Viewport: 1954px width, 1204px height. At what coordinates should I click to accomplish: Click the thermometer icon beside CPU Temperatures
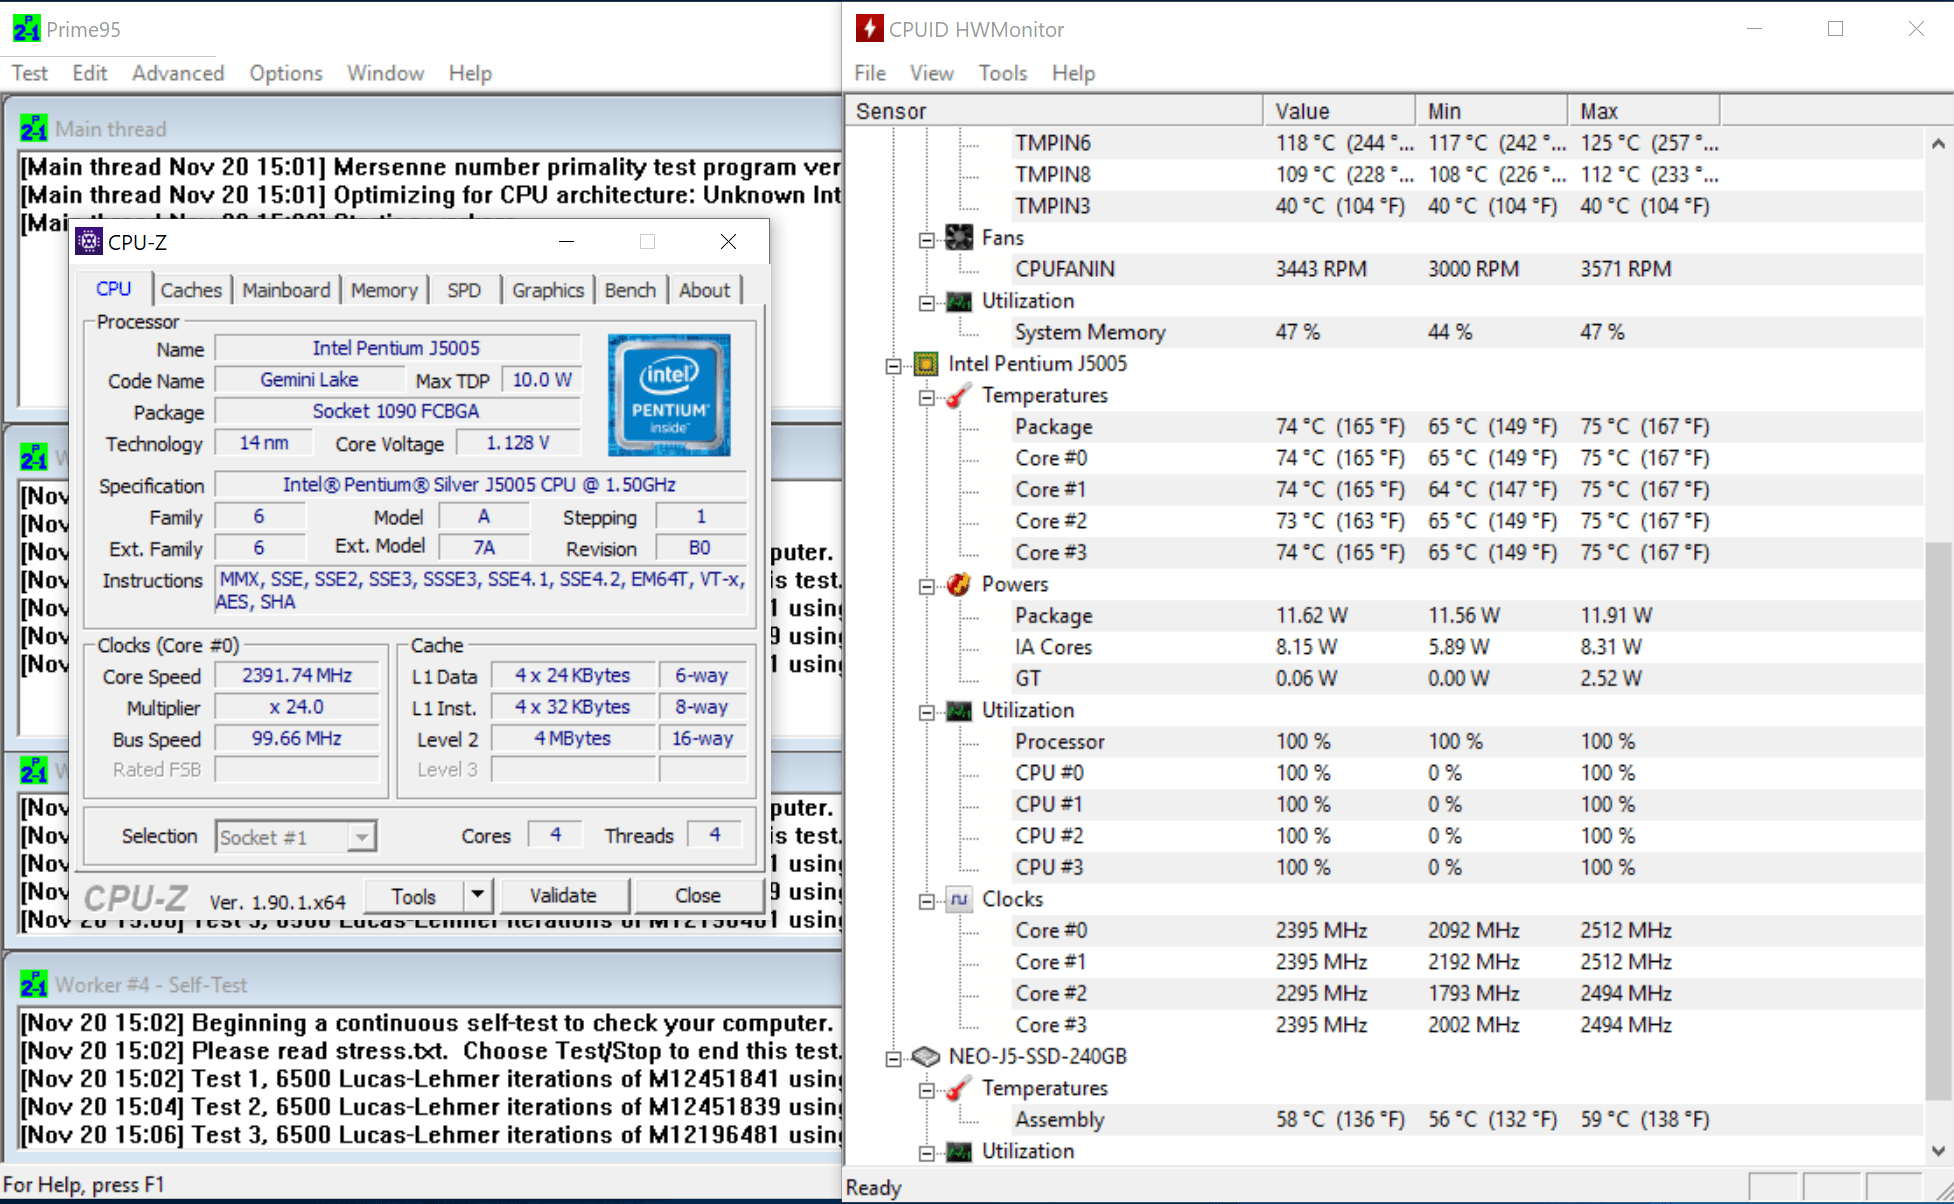pos(959,395)
